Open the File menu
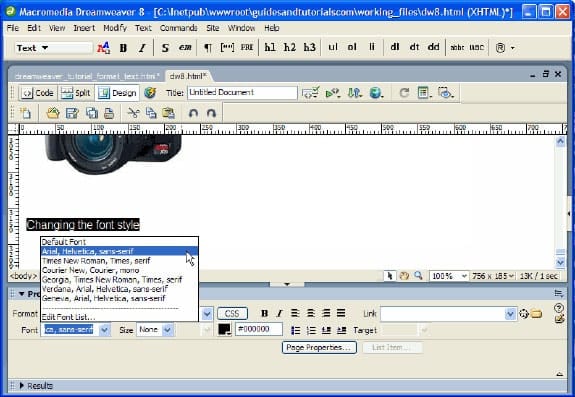Viewport: 575px width, 397px height. click(13, 28)
